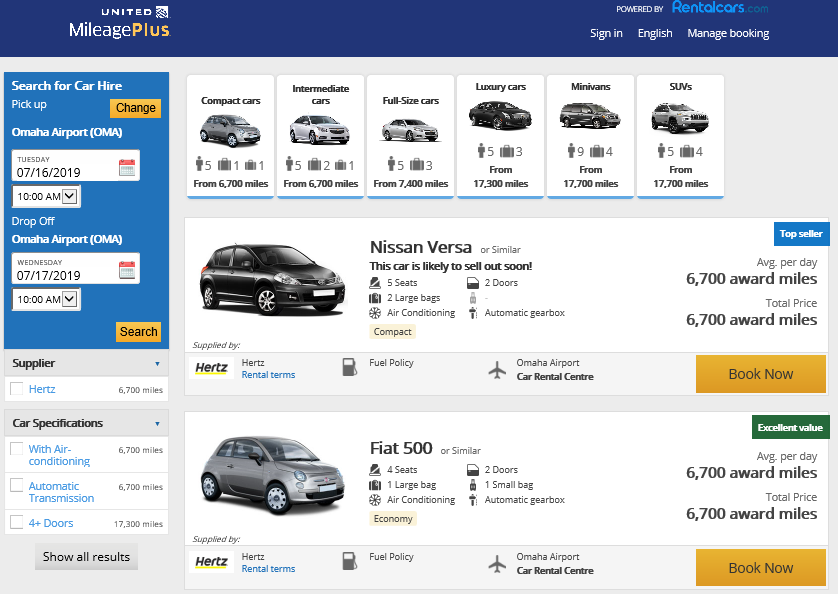Click the Rentalcars.com logo
Image resolution: width=838 pixels, height=594 pixels.
coord(719,7)
